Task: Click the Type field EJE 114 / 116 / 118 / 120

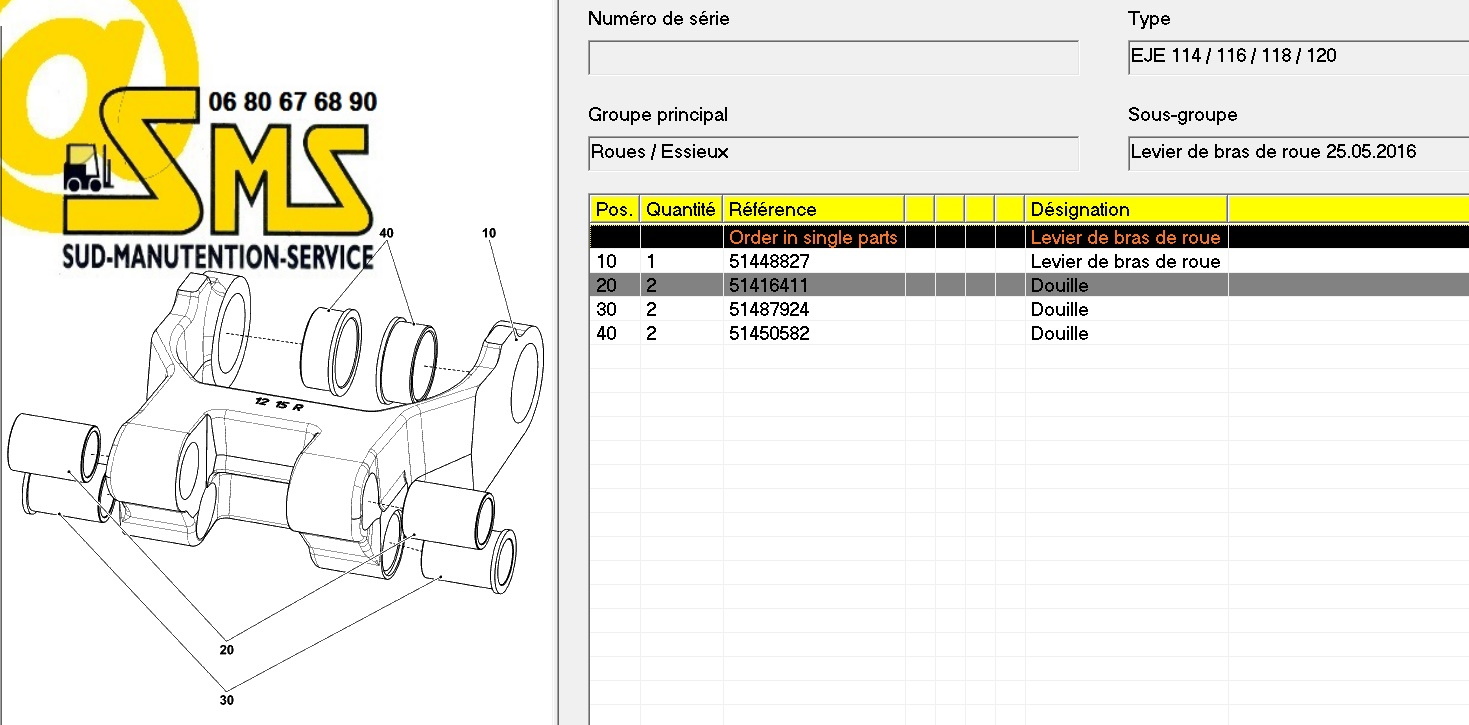Action: pos(1298,56)
